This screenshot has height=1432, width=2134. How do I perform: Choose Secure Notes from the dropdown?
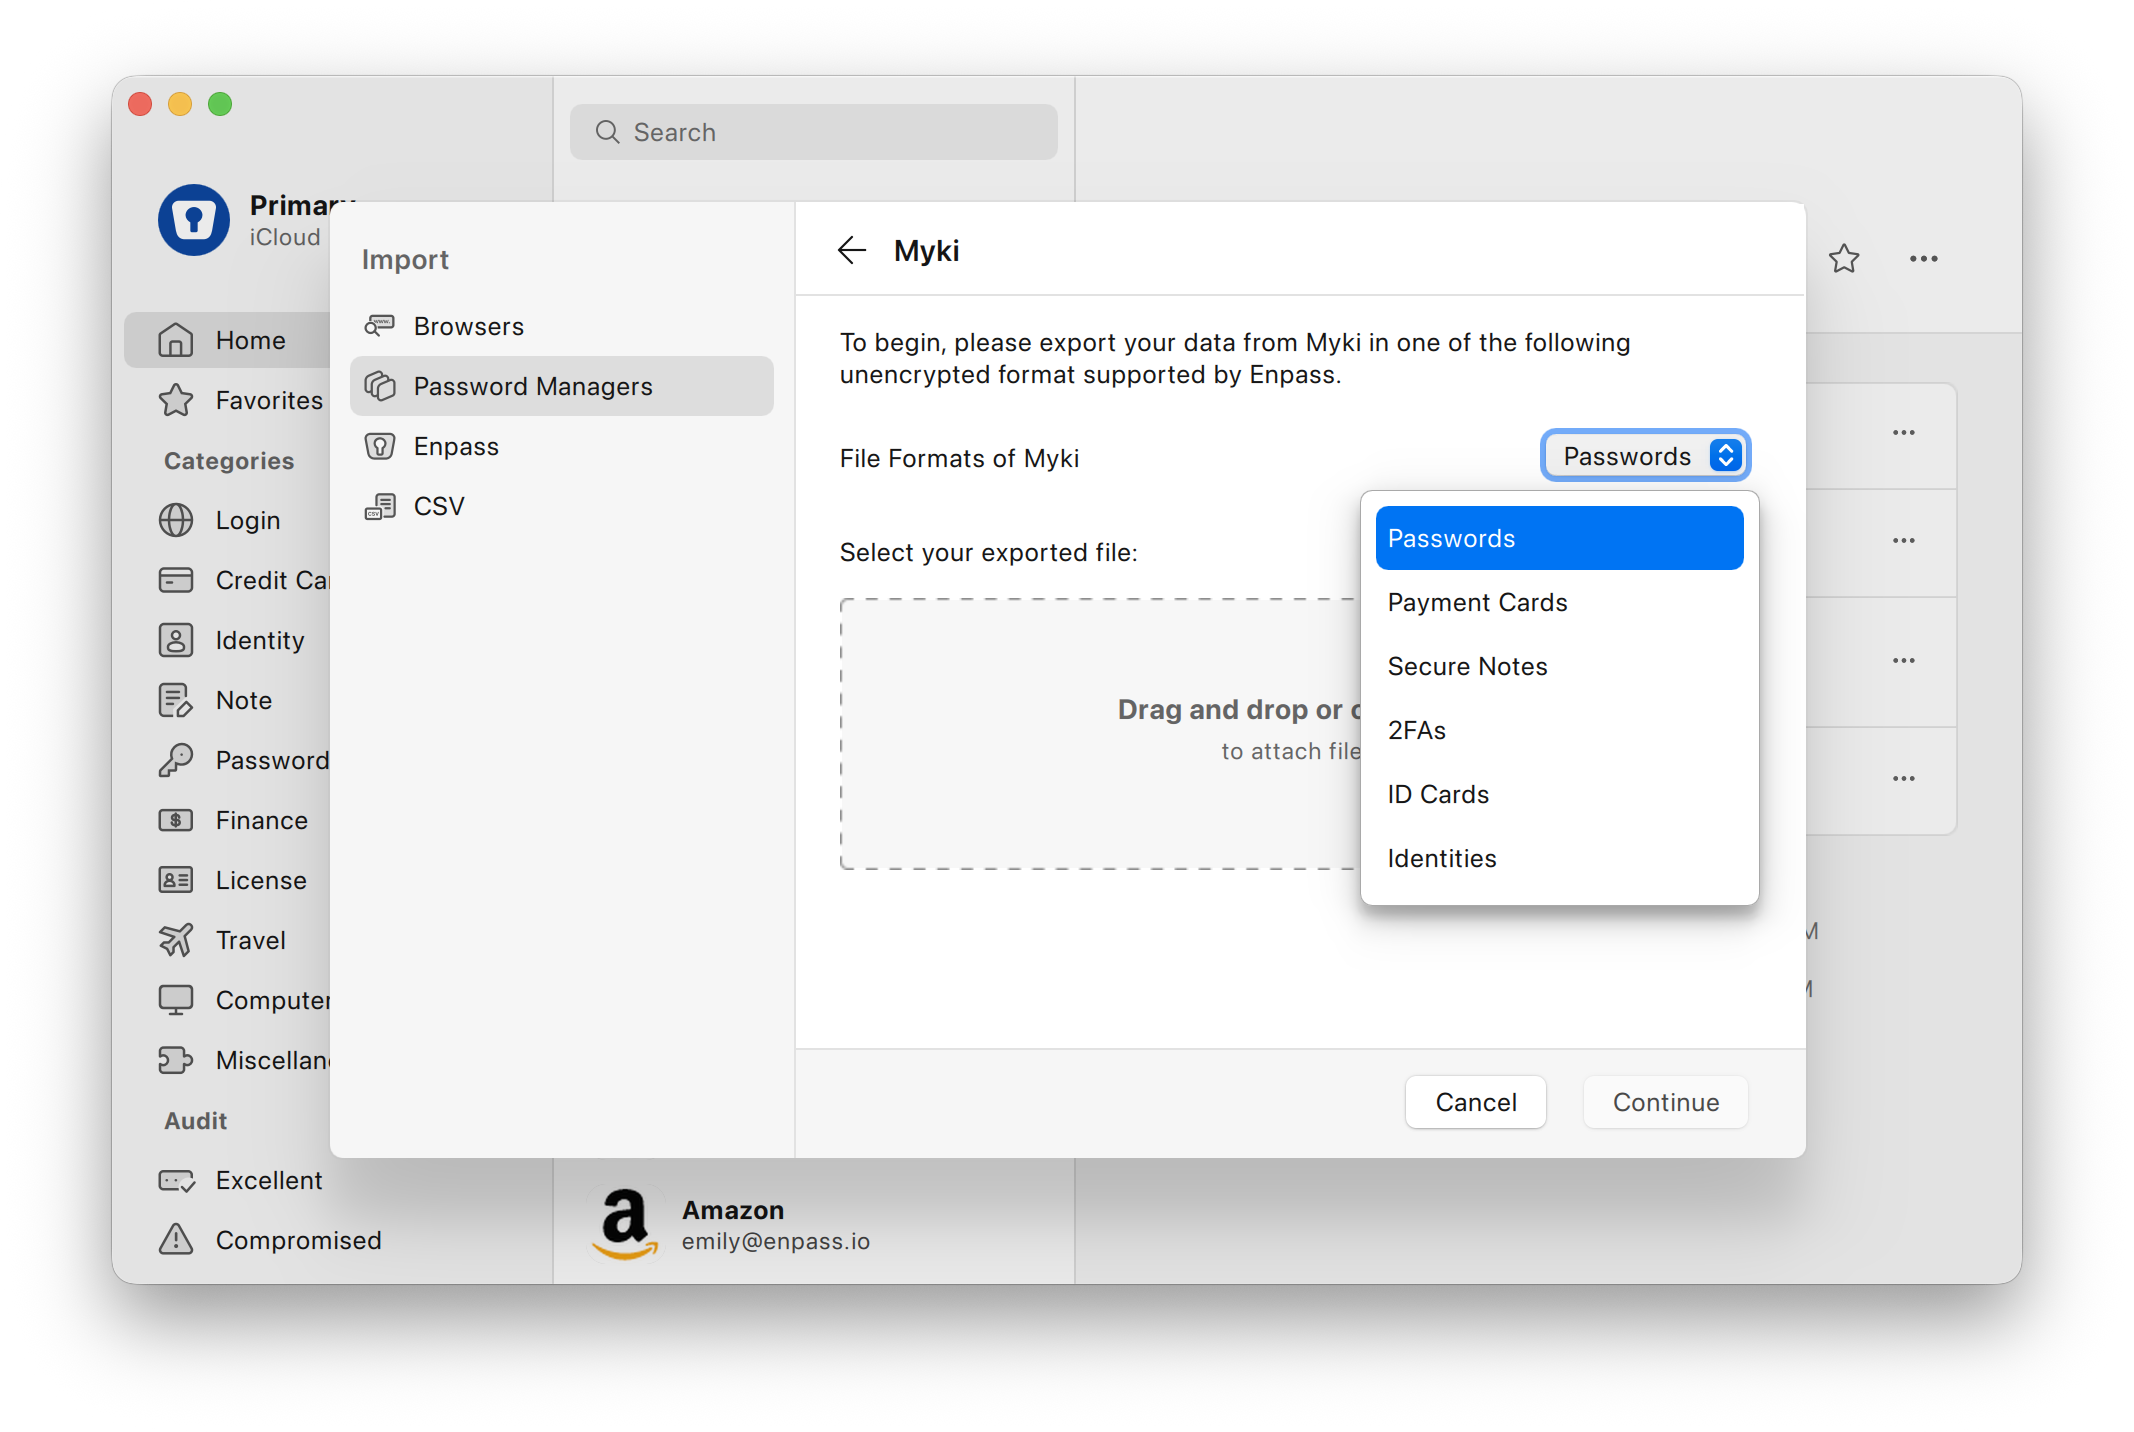[1559, 666]
